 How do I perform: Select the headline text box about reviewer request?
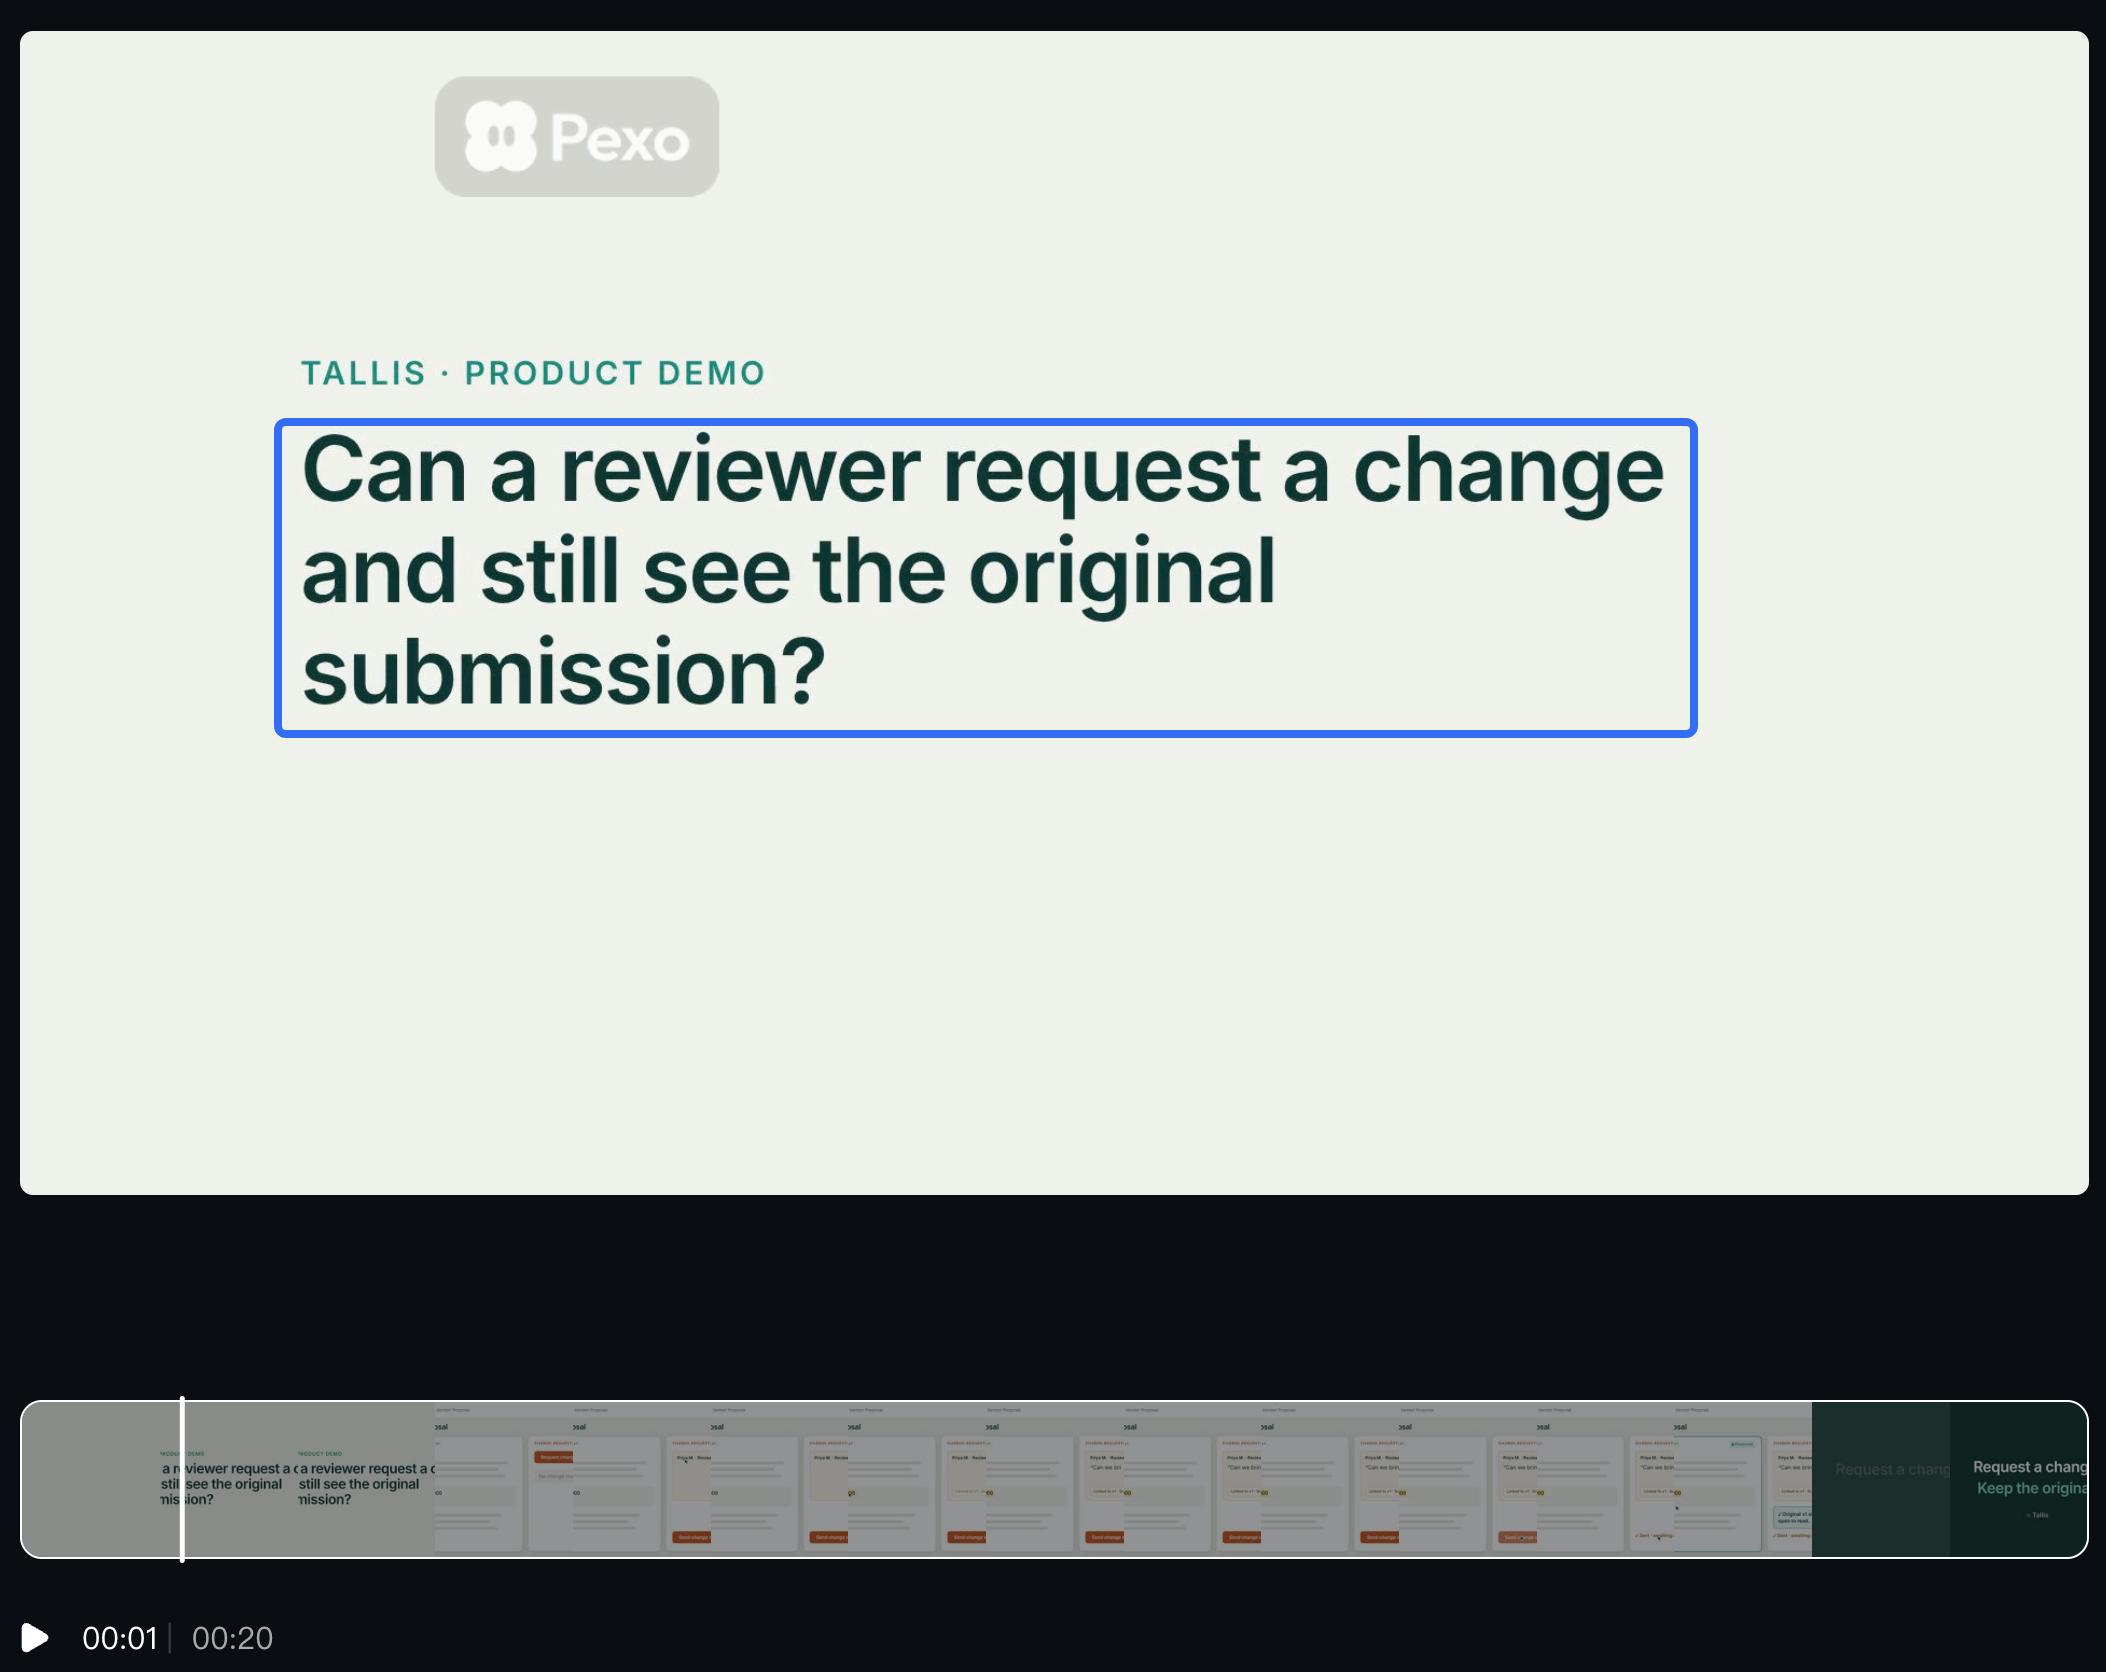click(x=985, y=578)
